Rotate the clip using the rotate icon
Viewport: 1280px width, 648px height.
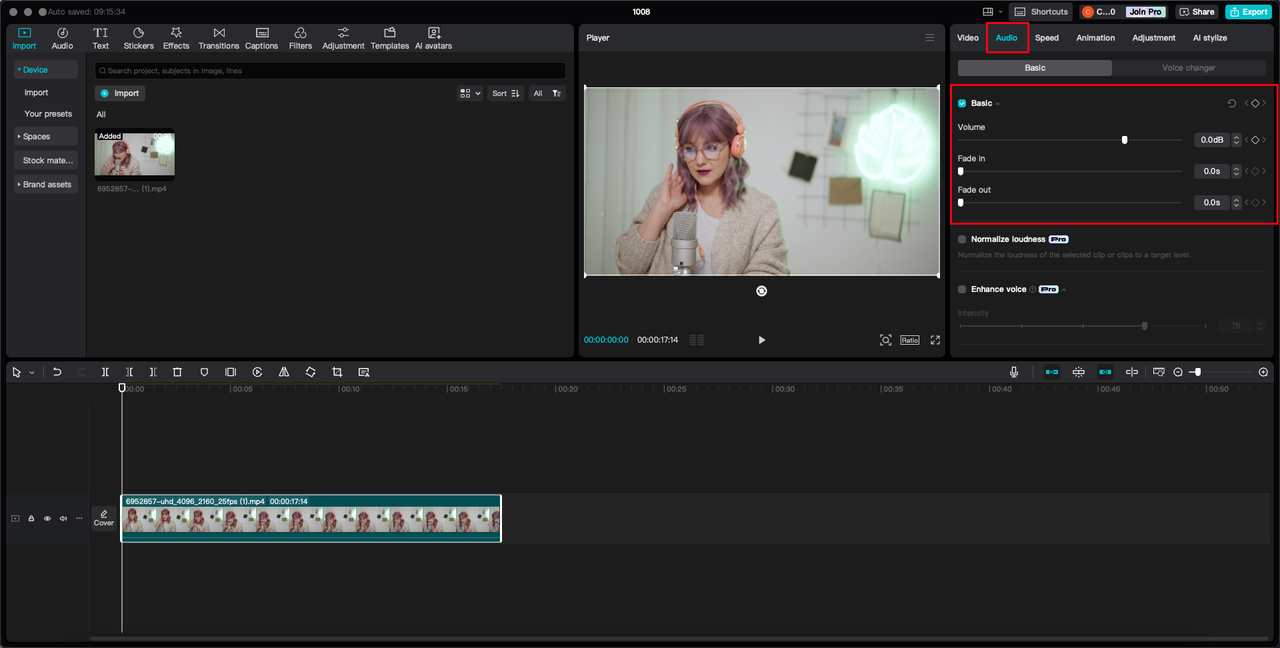tap(310, 372)
